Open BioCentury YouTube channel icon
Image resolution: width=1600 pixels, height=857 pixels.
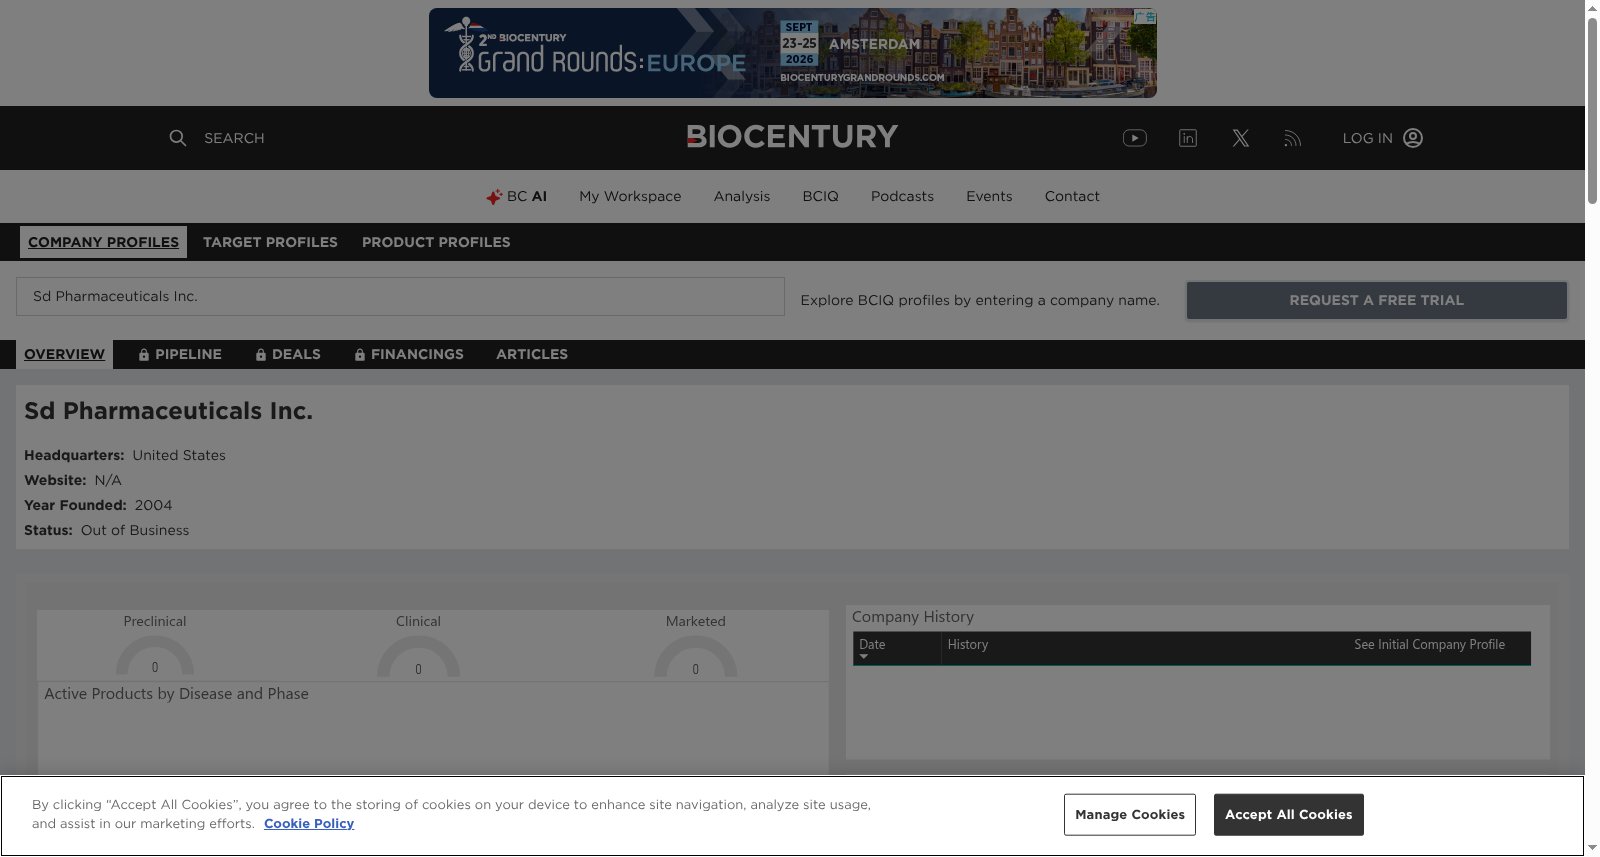1135,138
